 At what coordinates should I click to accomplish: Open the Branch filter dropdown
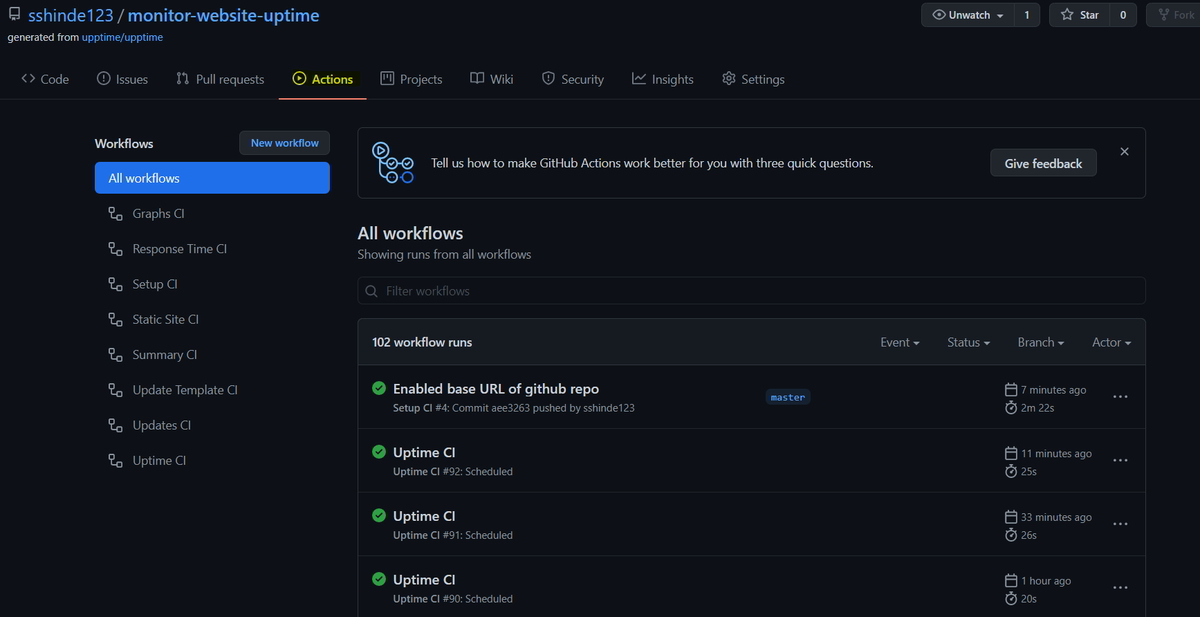(1040, 341)
